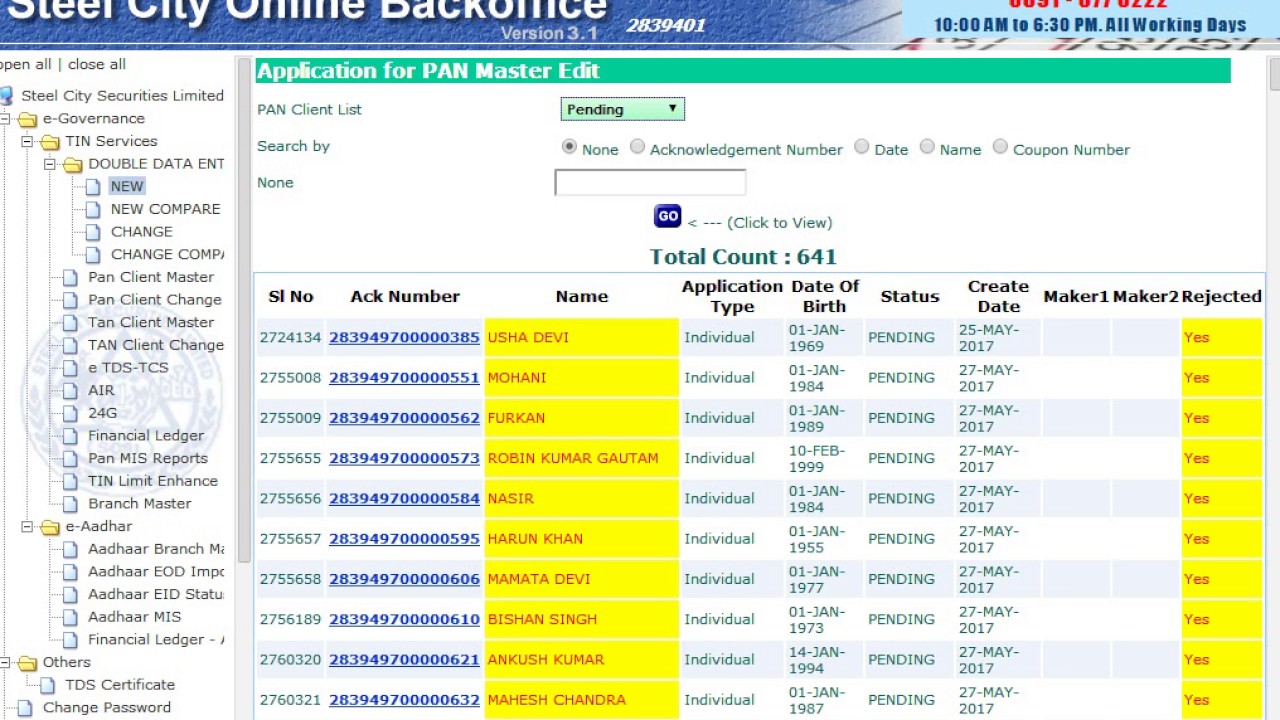Image resolution: width=1280 pixels, height=720 pixels.
Task: Open acknowledgement 283949700000385 for USHA DEVI
Action: click(x=404, y=337)
